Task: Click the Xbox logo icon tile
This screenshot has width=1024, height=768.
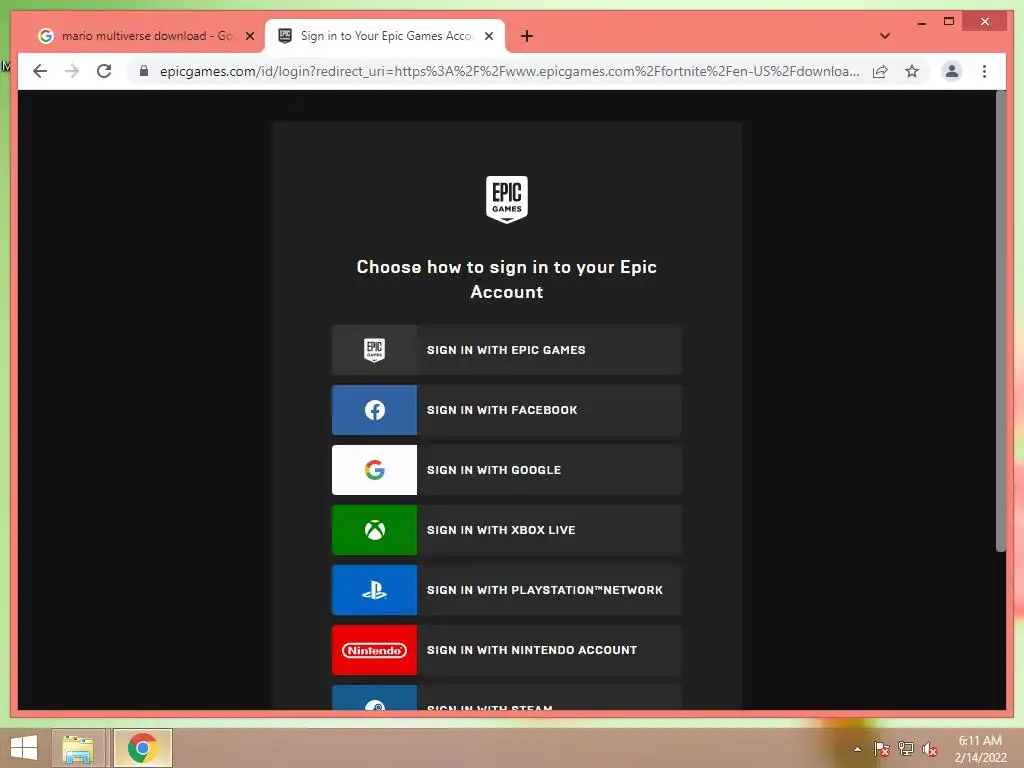Action: click(374, 530)
